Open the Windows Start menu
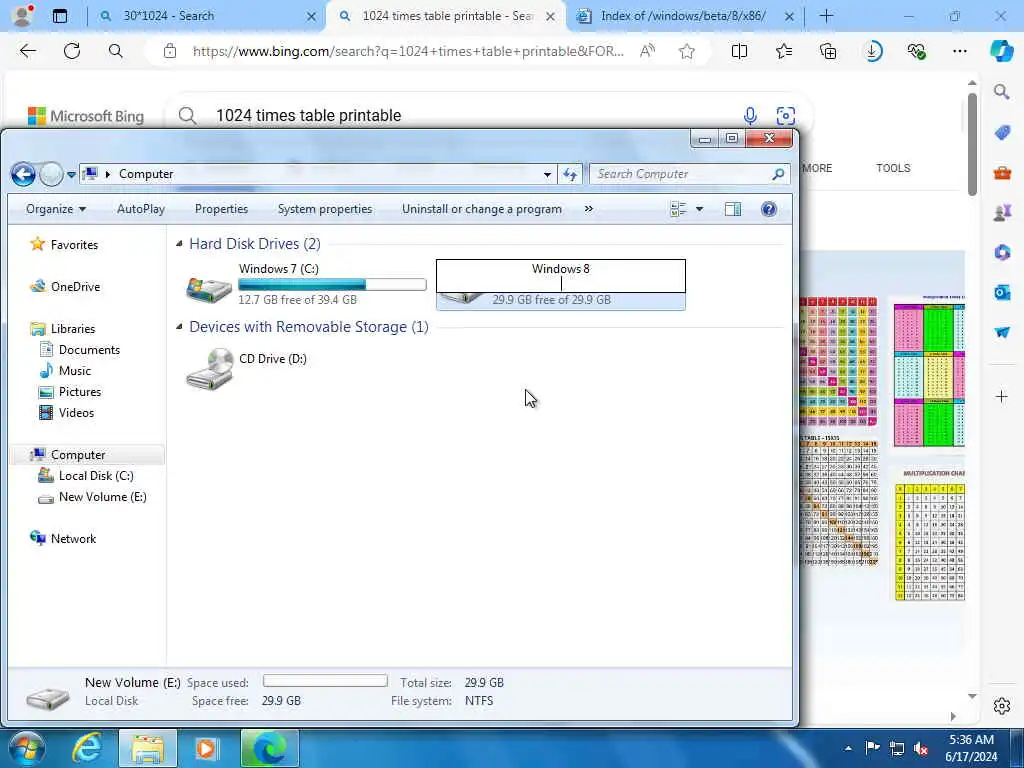Viewport: 1024px width, 768px height. click(x=27, y=748)
